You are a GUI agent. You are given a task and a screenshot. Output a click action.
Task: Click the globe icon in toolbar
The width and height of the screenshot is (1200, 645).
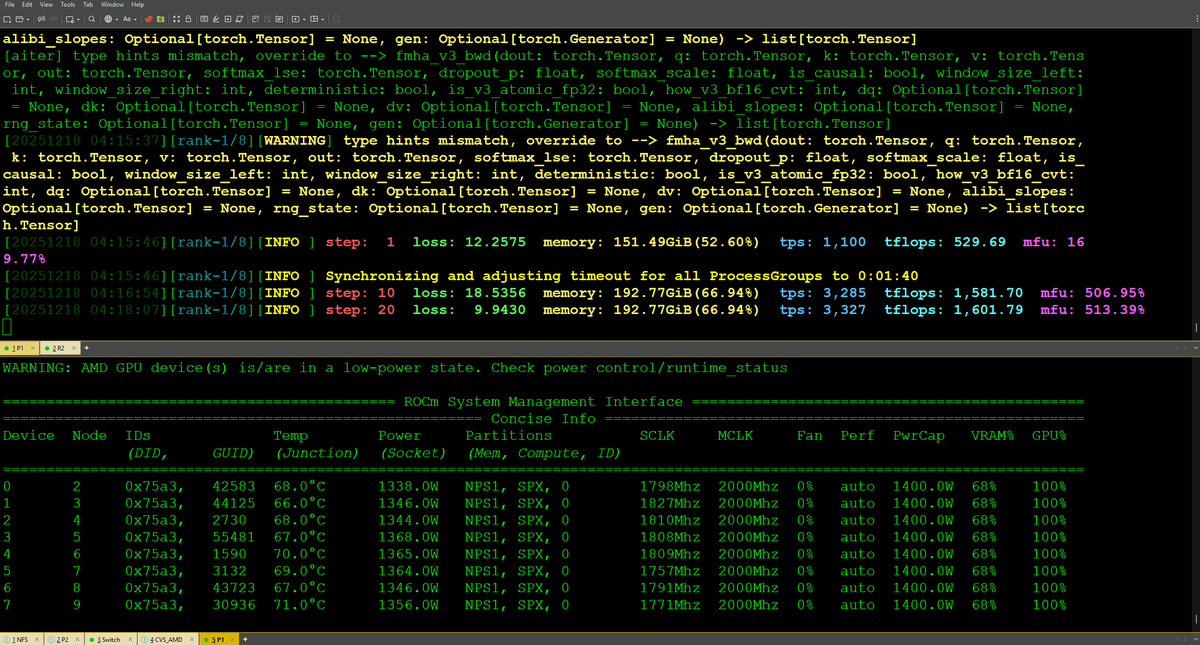click(108, 19)
